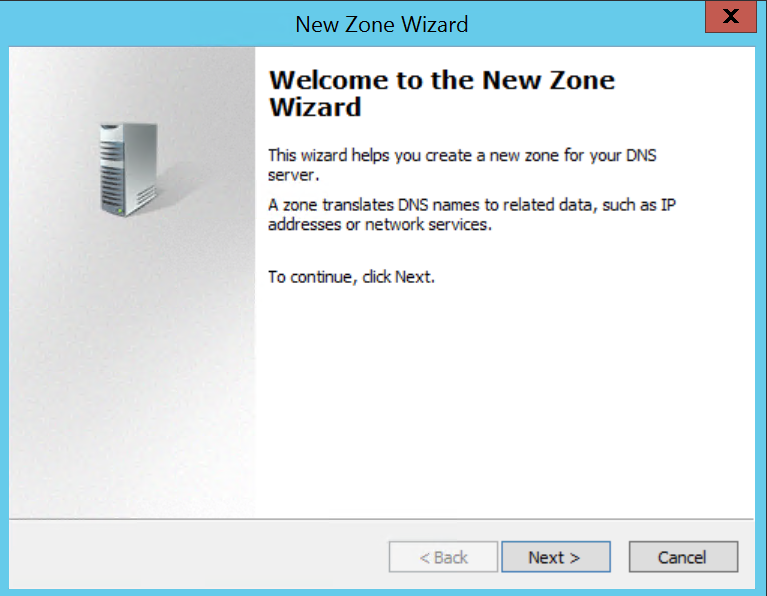This screenshot has width=767, height=596.
Task: Click the gray banner panel below the server
Action: click(x=132, y=367)
